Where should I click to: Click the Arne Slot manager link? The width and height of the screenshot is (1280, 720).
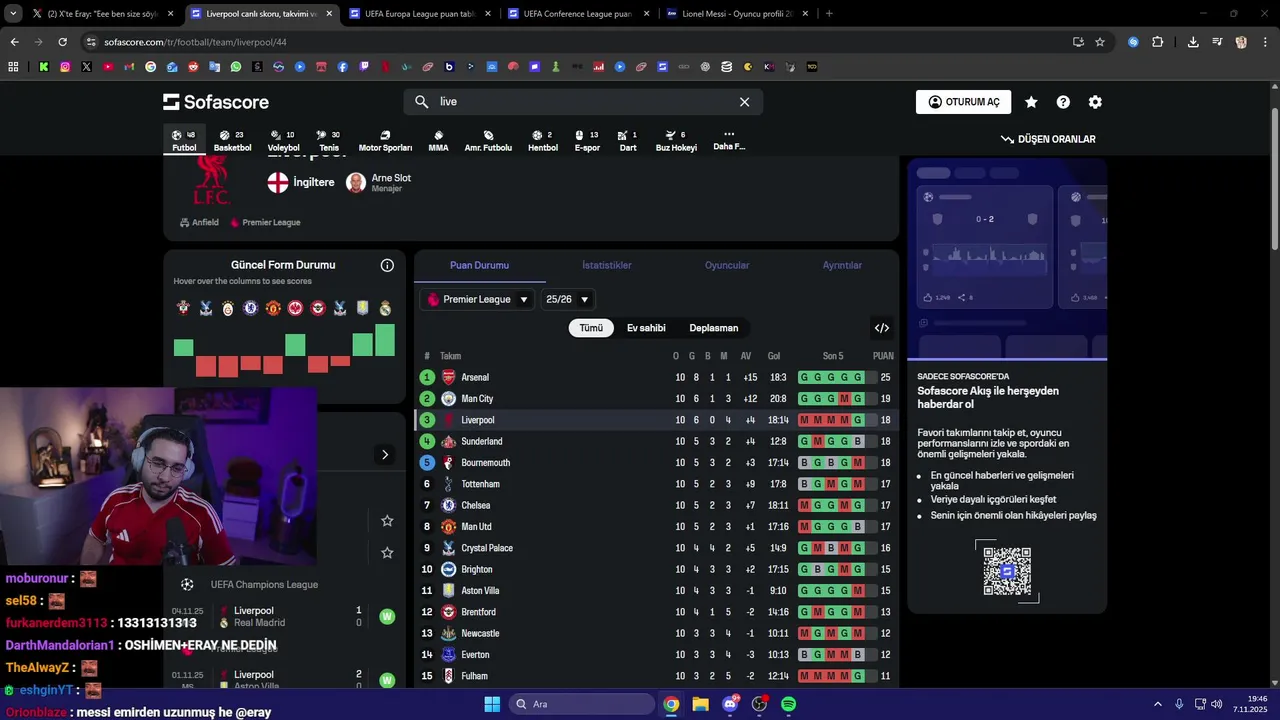point(378,182)
